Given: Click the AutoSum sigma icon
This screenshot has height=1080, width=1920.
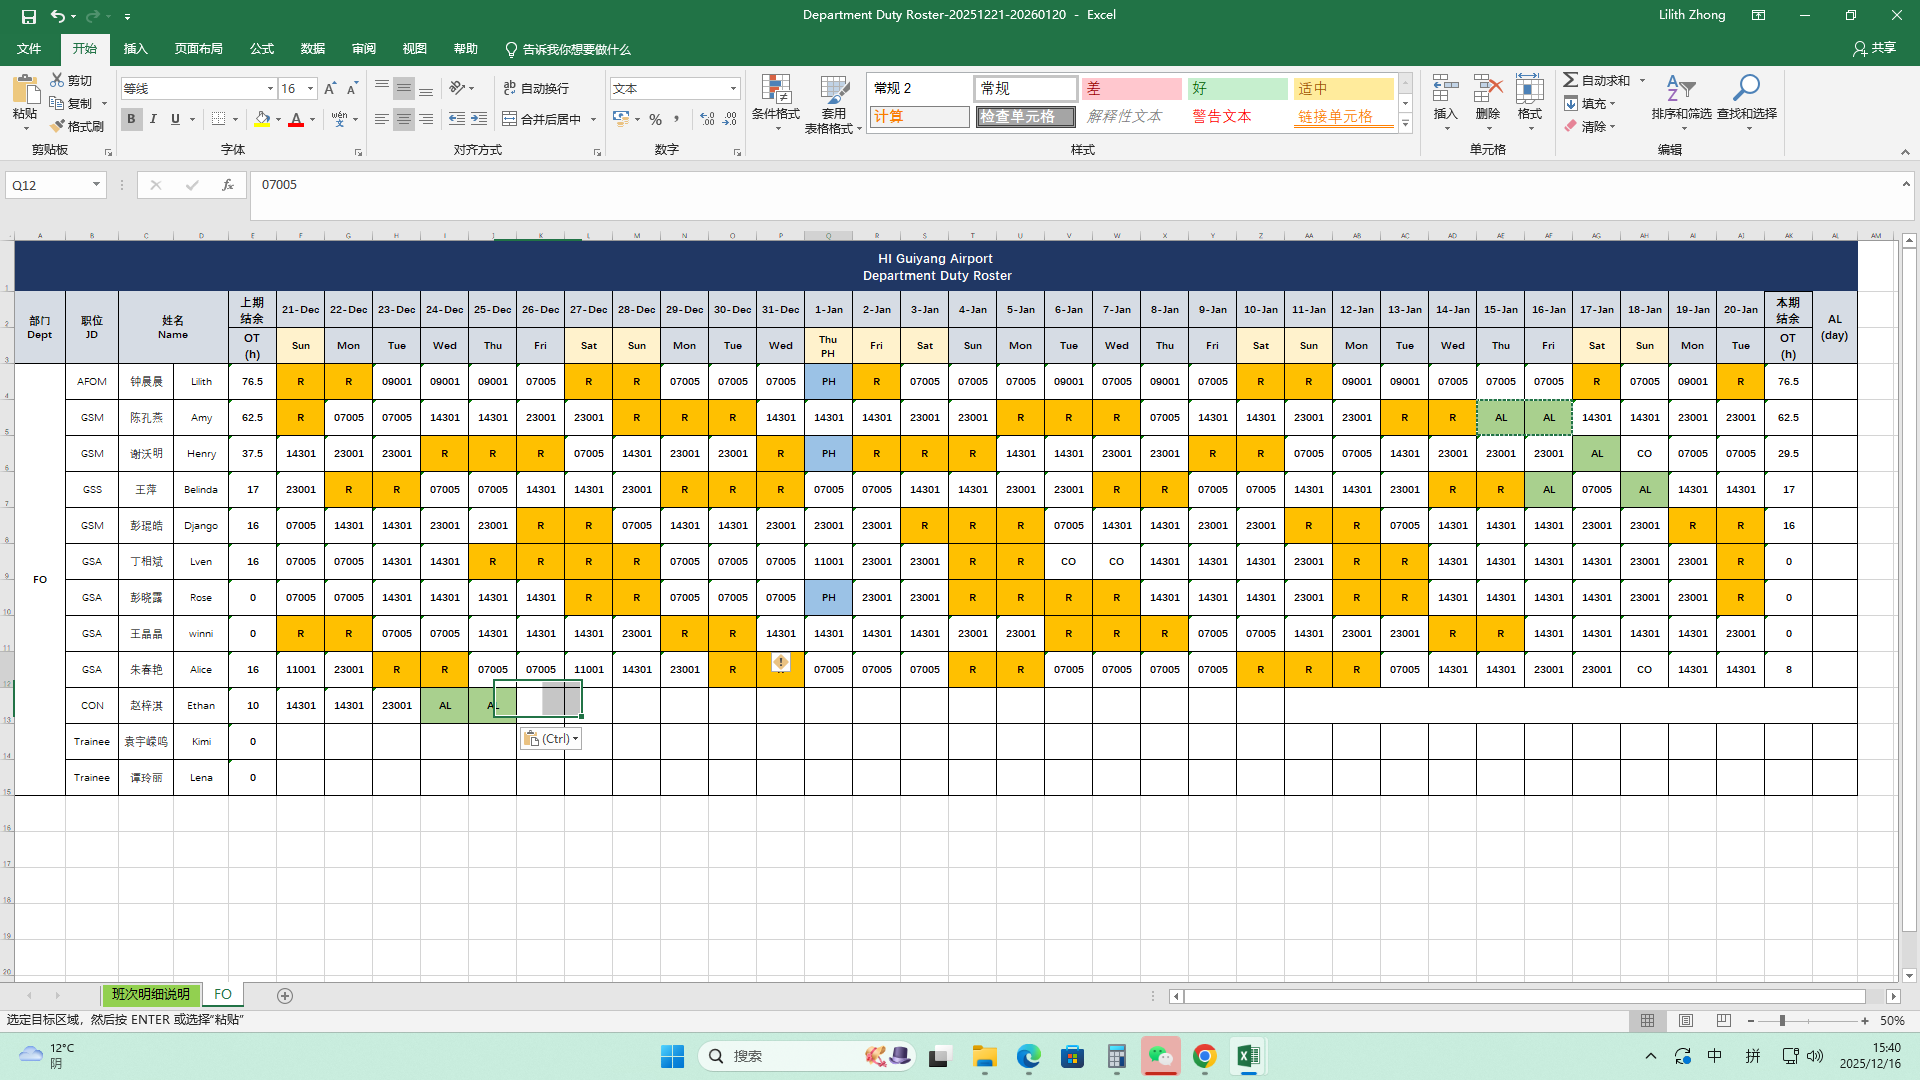Looking at the screenshot, I should point(1571,80).
